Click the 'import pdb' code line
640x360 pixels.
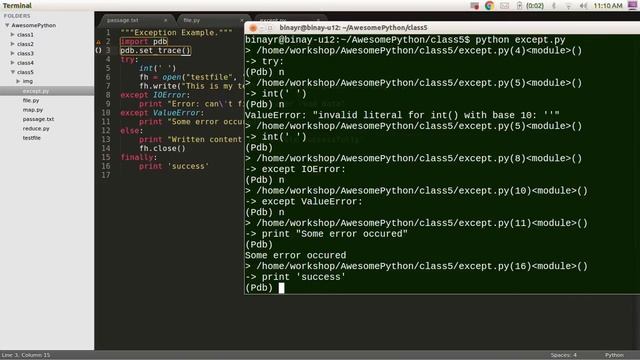144,42
